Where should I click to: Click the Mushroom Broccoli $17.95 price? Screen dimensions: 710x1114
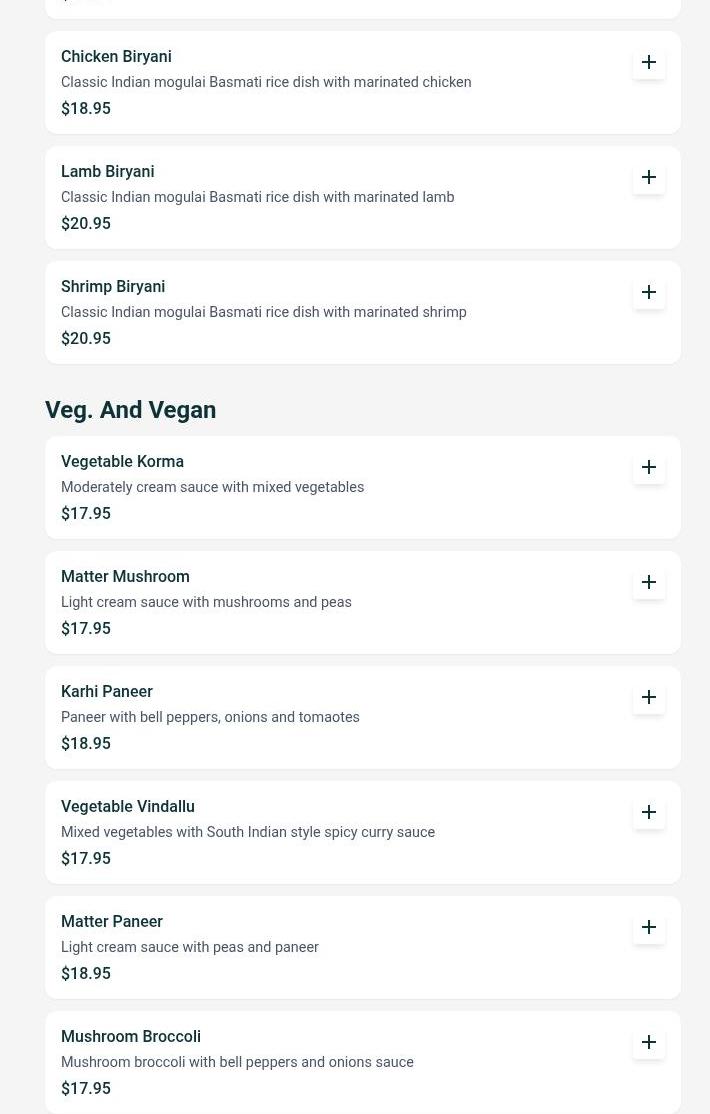[86, 1088]
